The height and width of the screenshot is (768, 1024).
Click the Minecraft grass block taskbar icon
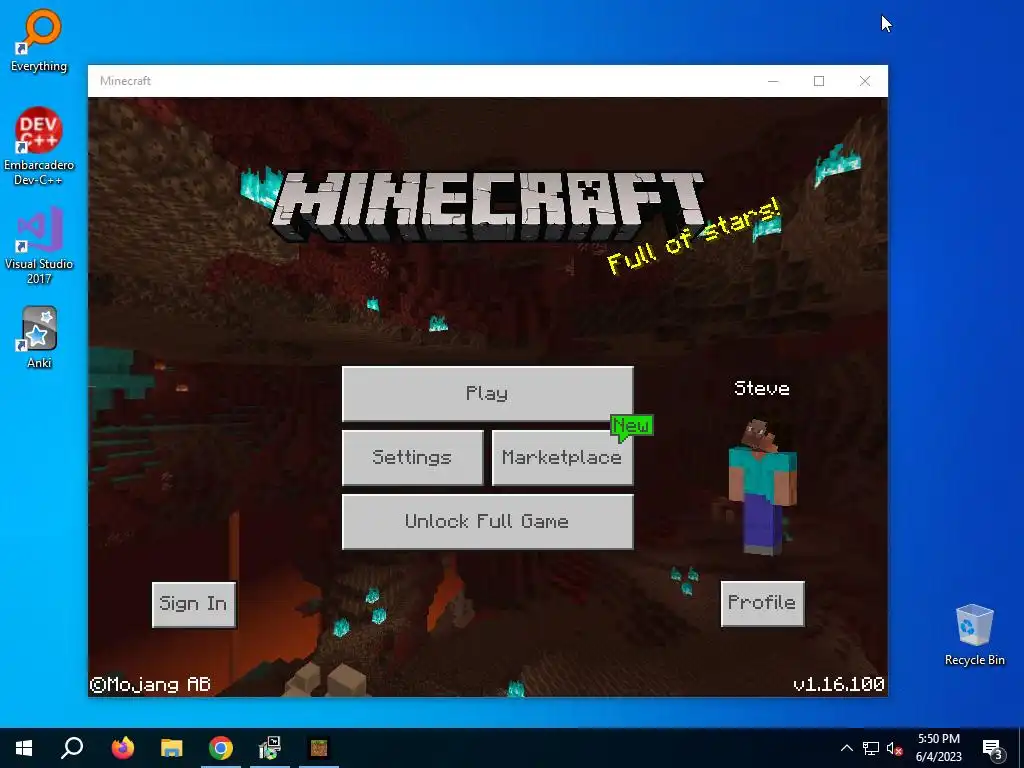pos(319,748)
